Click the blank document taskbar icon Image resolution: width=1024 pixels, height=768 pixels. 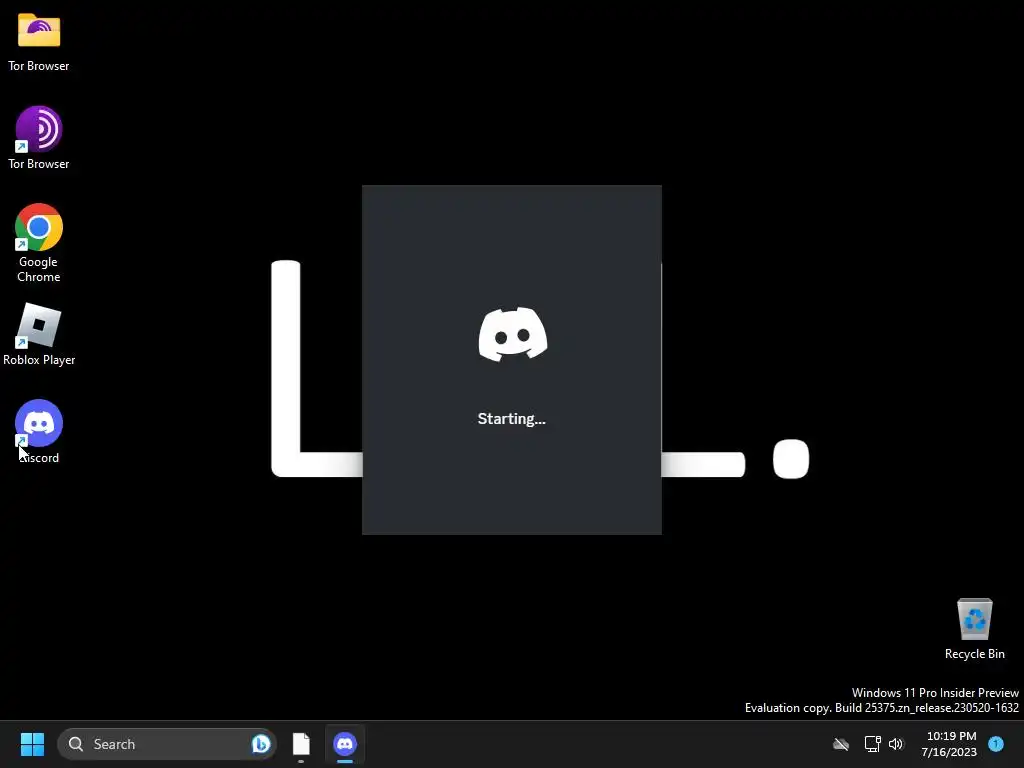point(301,744)
